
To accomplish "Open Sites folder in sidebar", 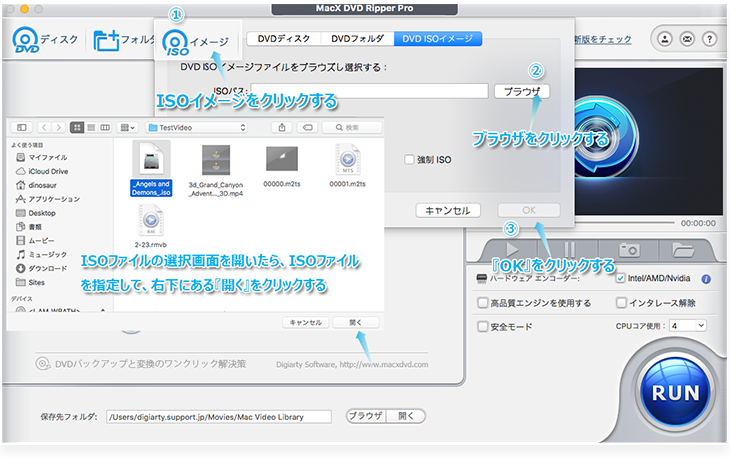I will coord(30,283).
